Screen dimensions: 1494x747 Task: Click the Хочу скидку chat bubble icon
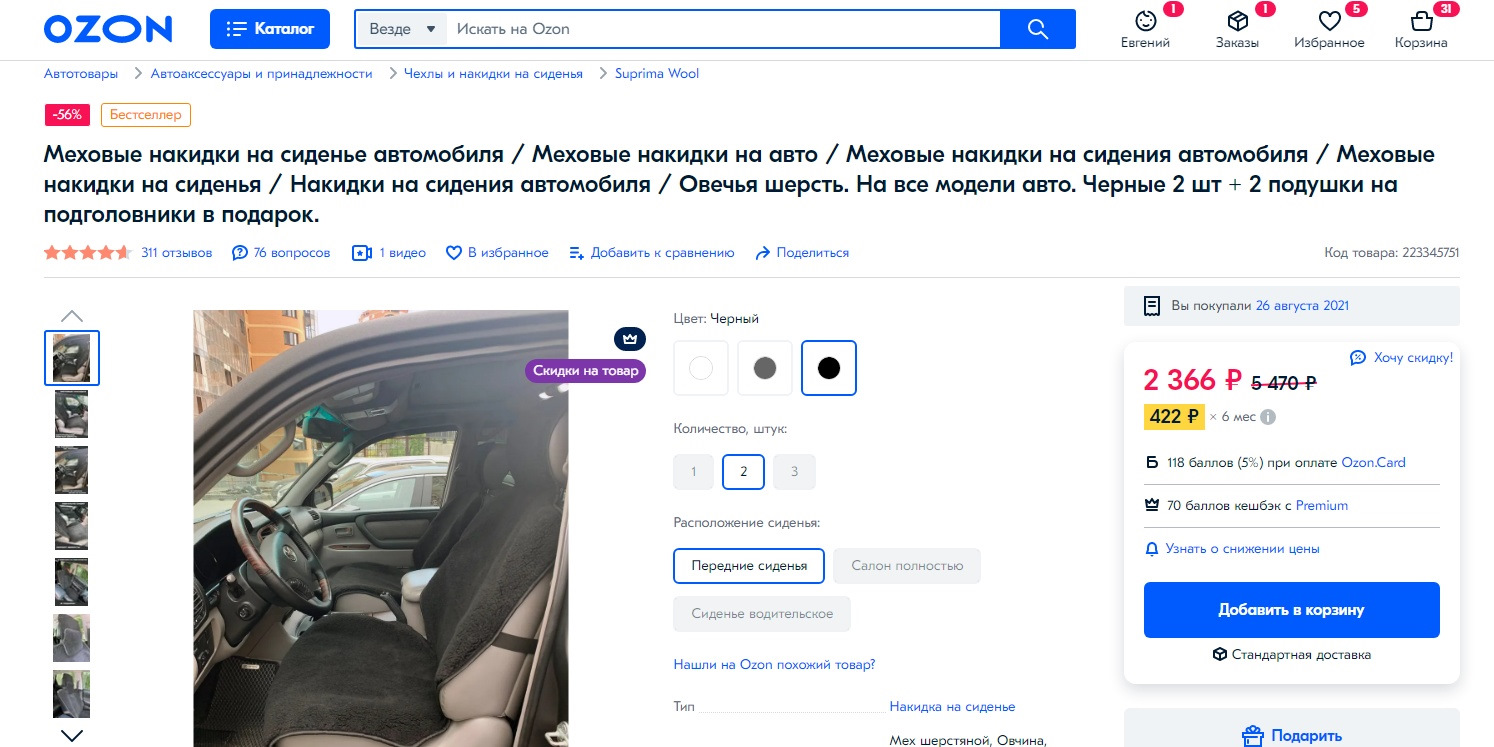click(x=1357, y=357)
